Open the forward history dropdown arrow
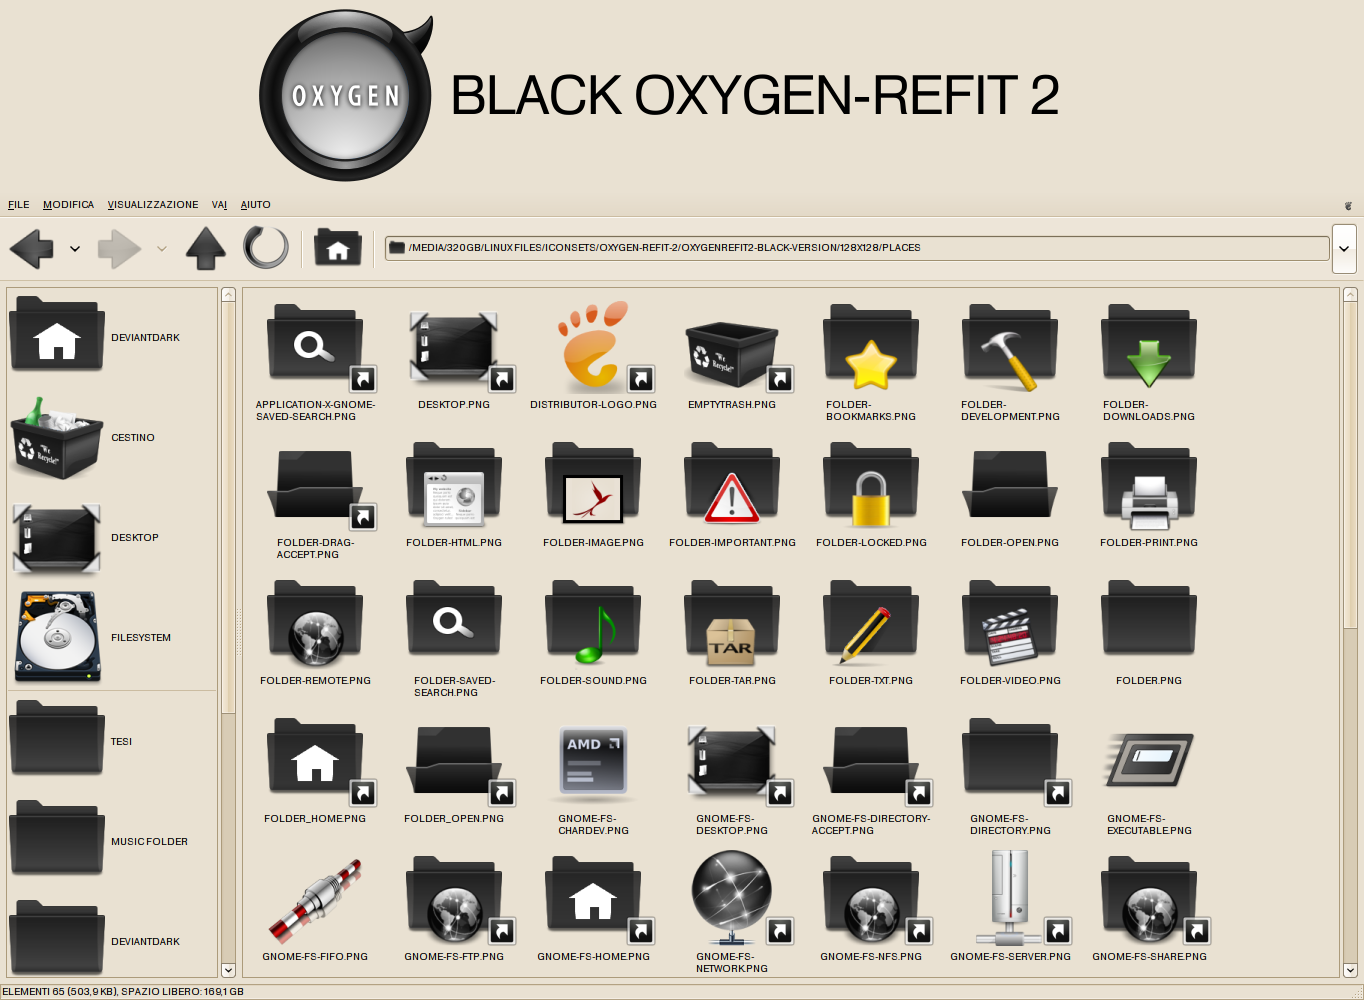 [162, 249]
